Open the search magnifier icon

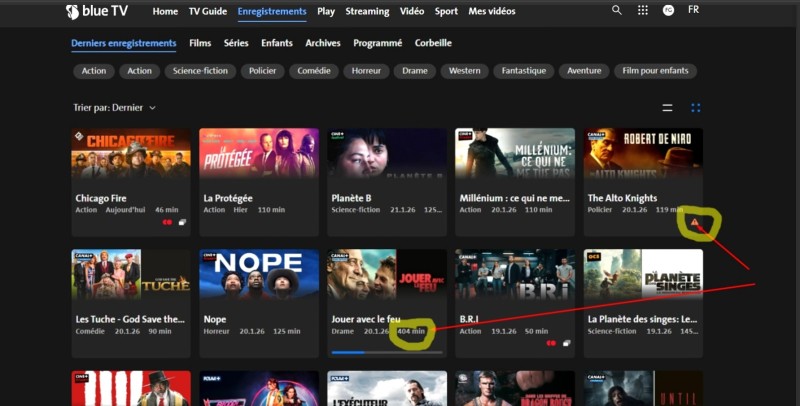click(617, 10)
